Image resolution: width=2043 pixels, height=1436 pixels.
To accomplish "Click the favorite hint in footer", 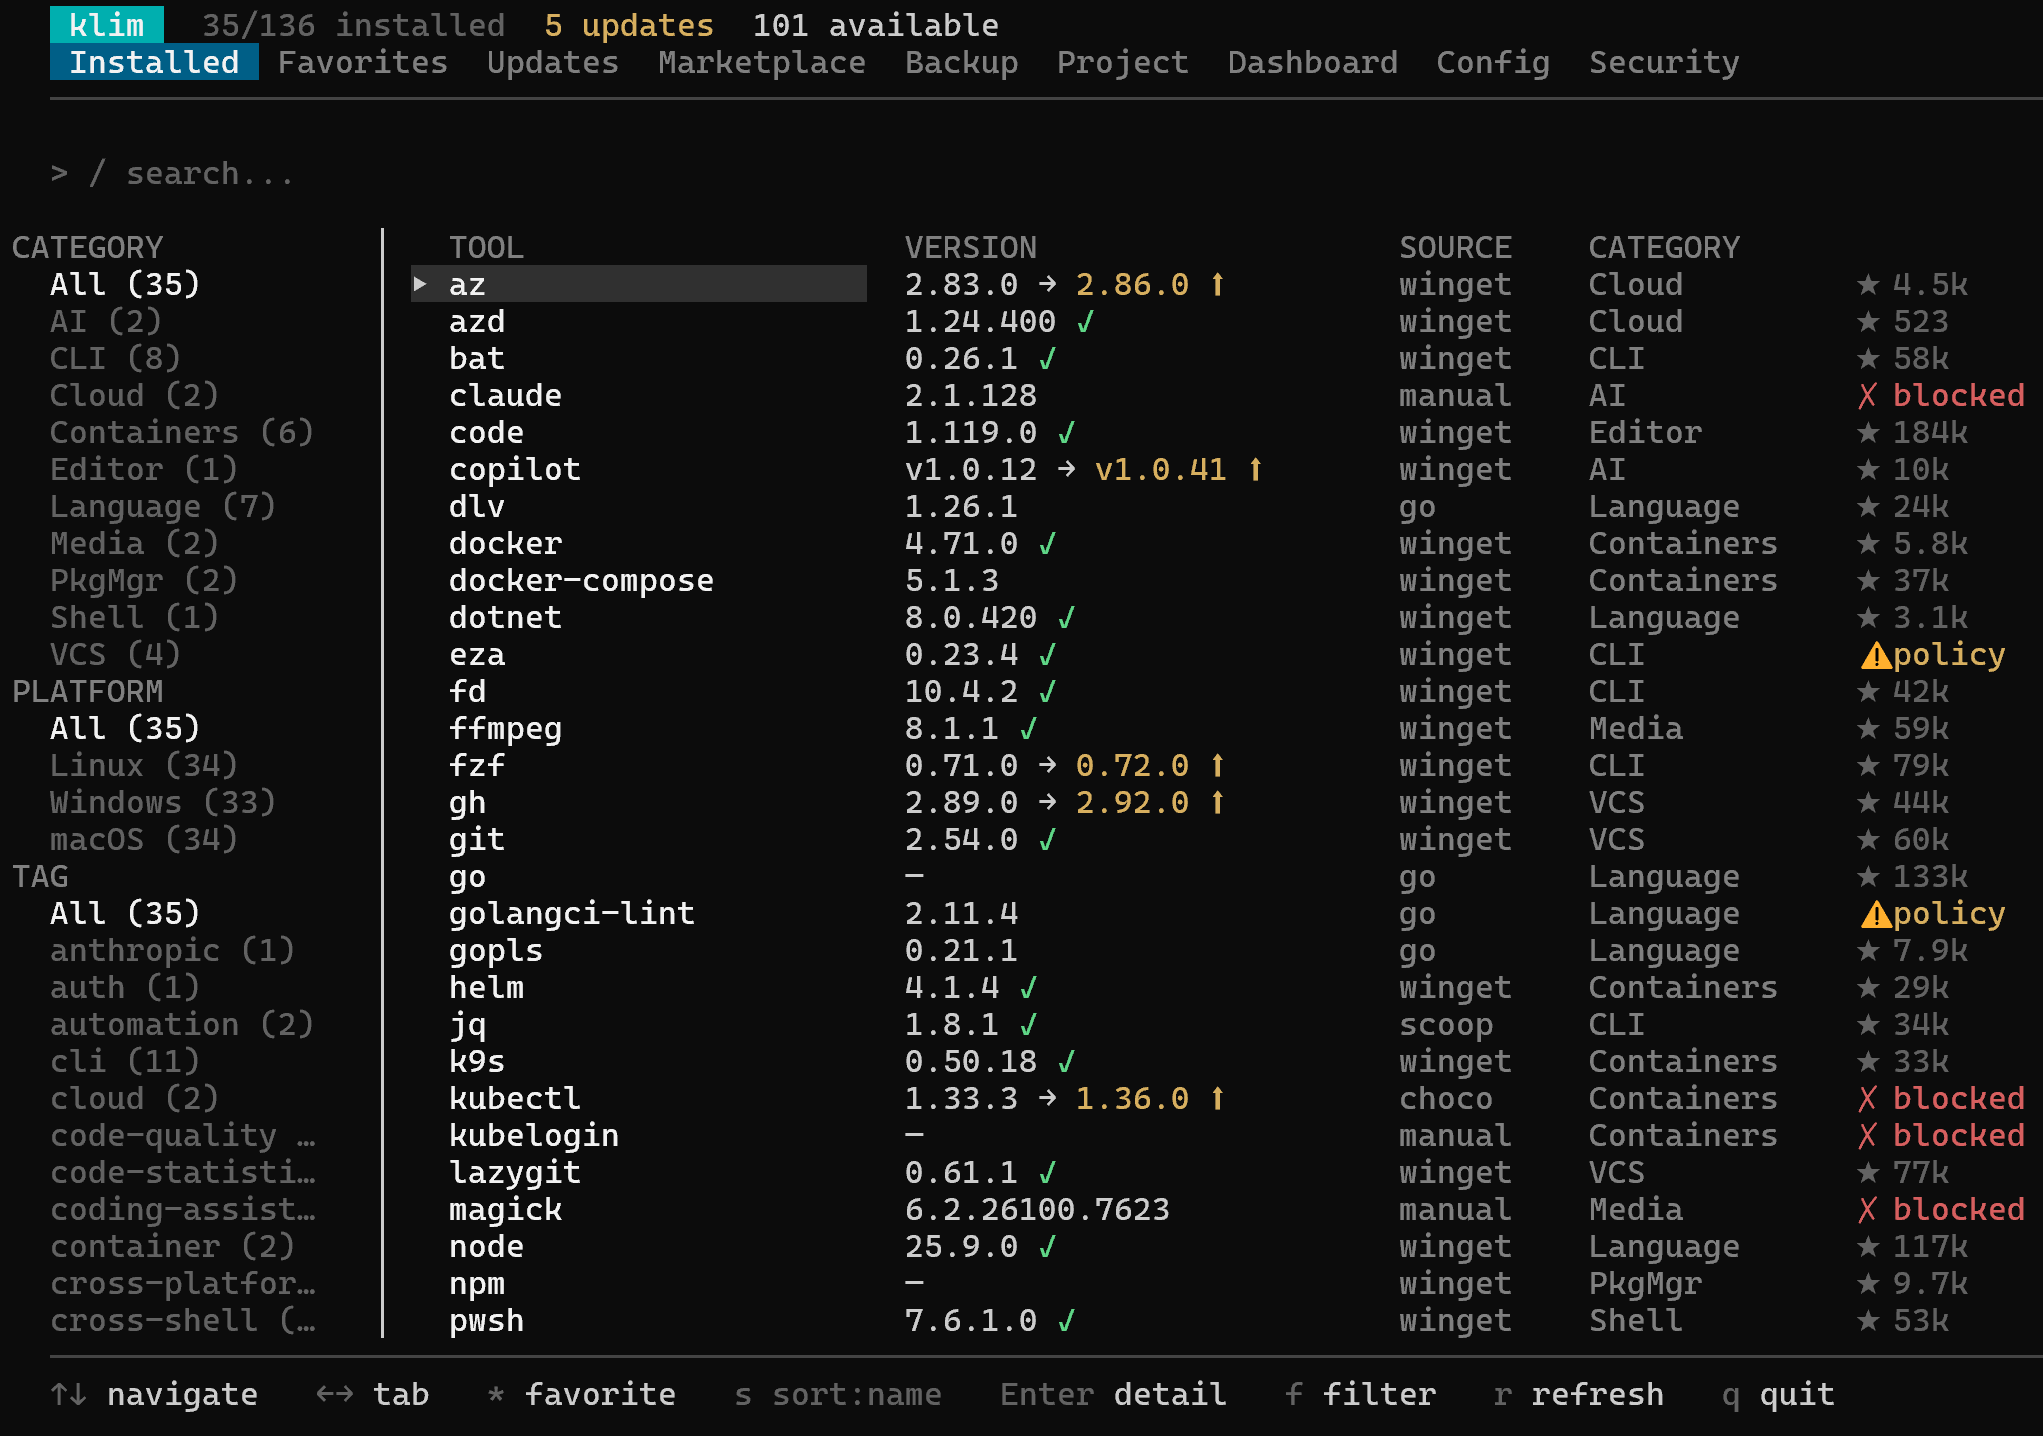I will coord(581,1395).
